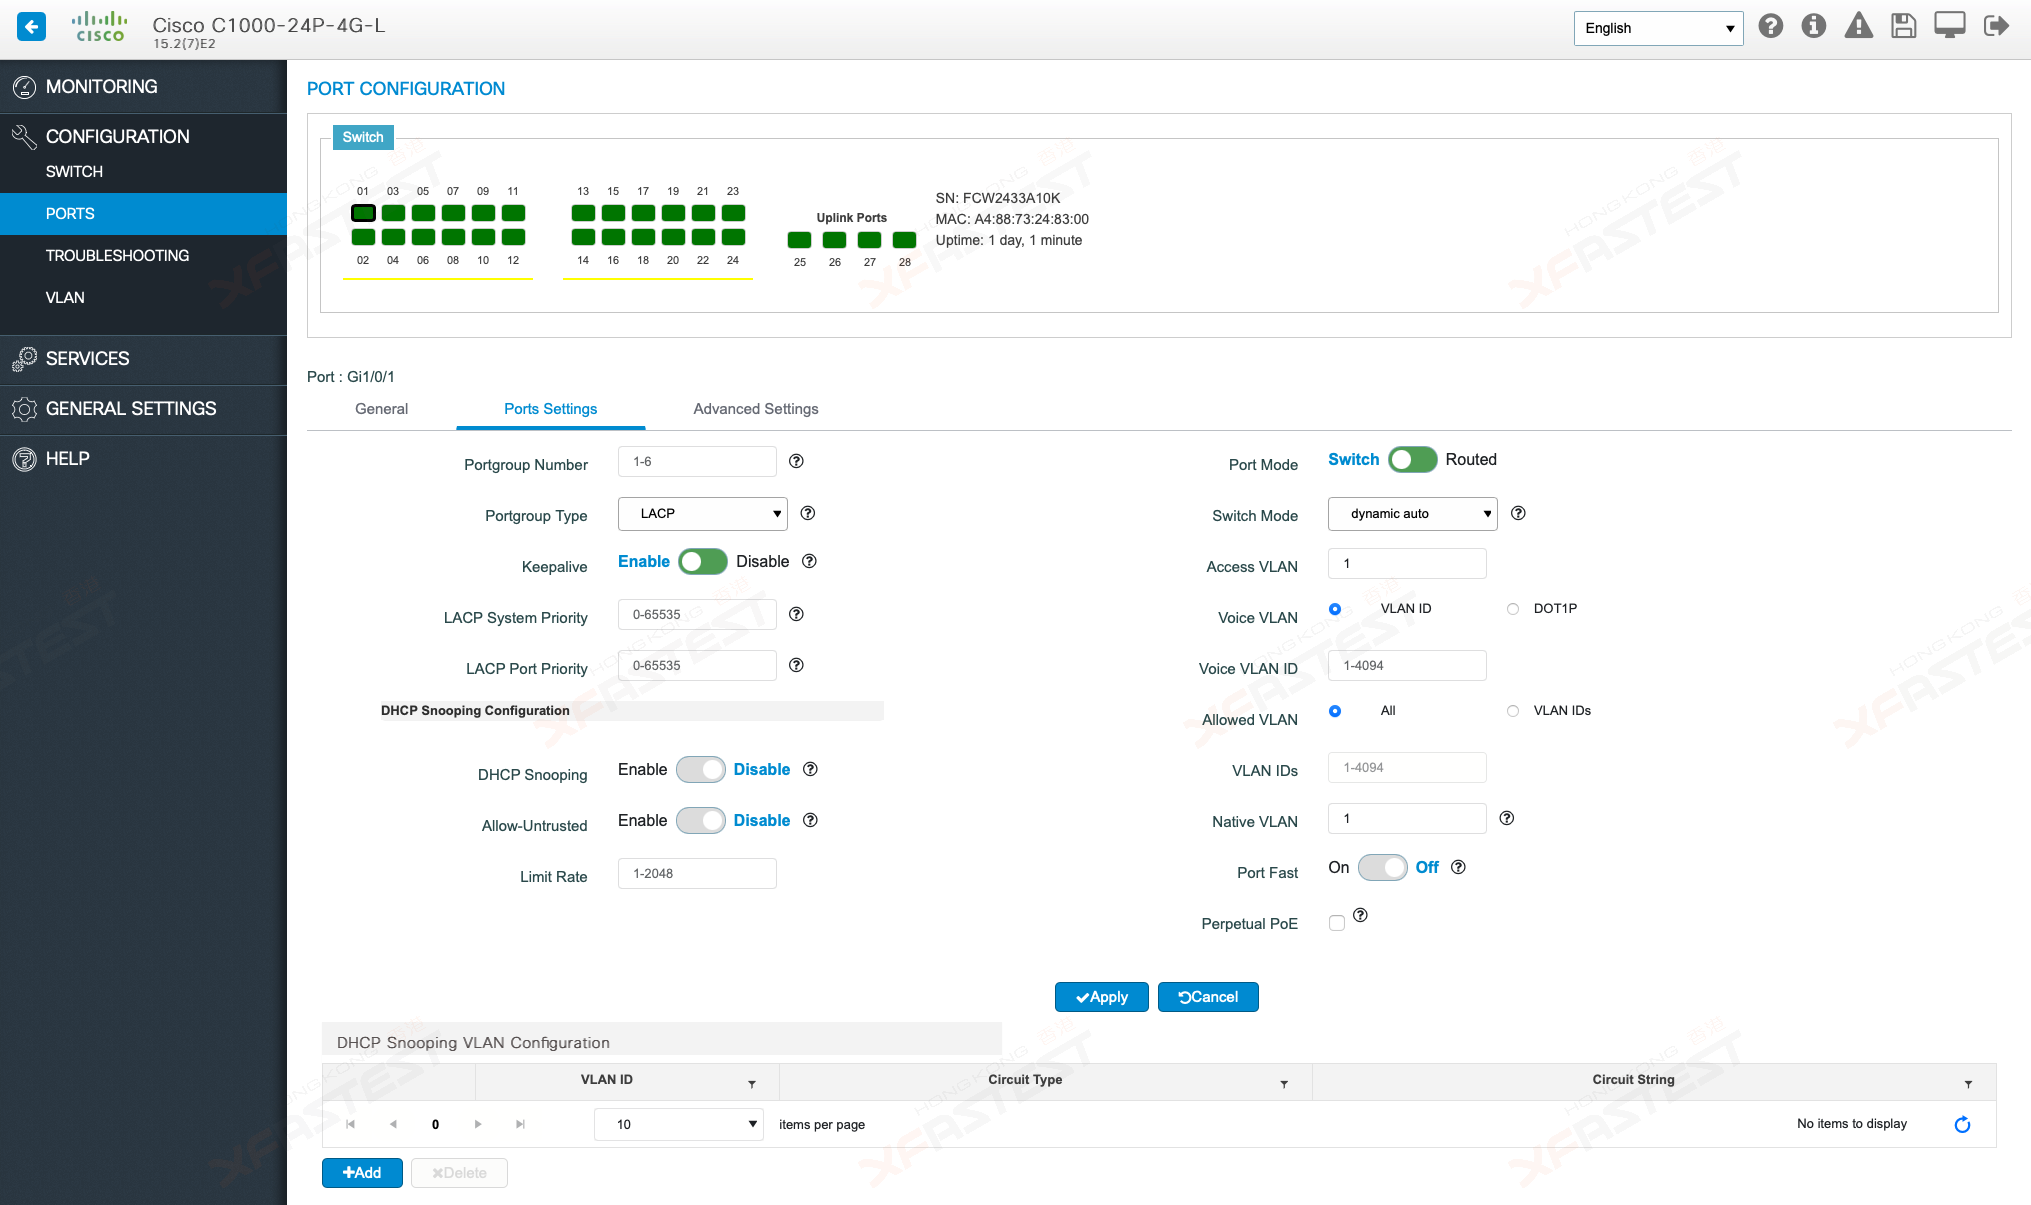
Task: Open GENERAL SETTINGS in sidebar
Action: [143, 409]
